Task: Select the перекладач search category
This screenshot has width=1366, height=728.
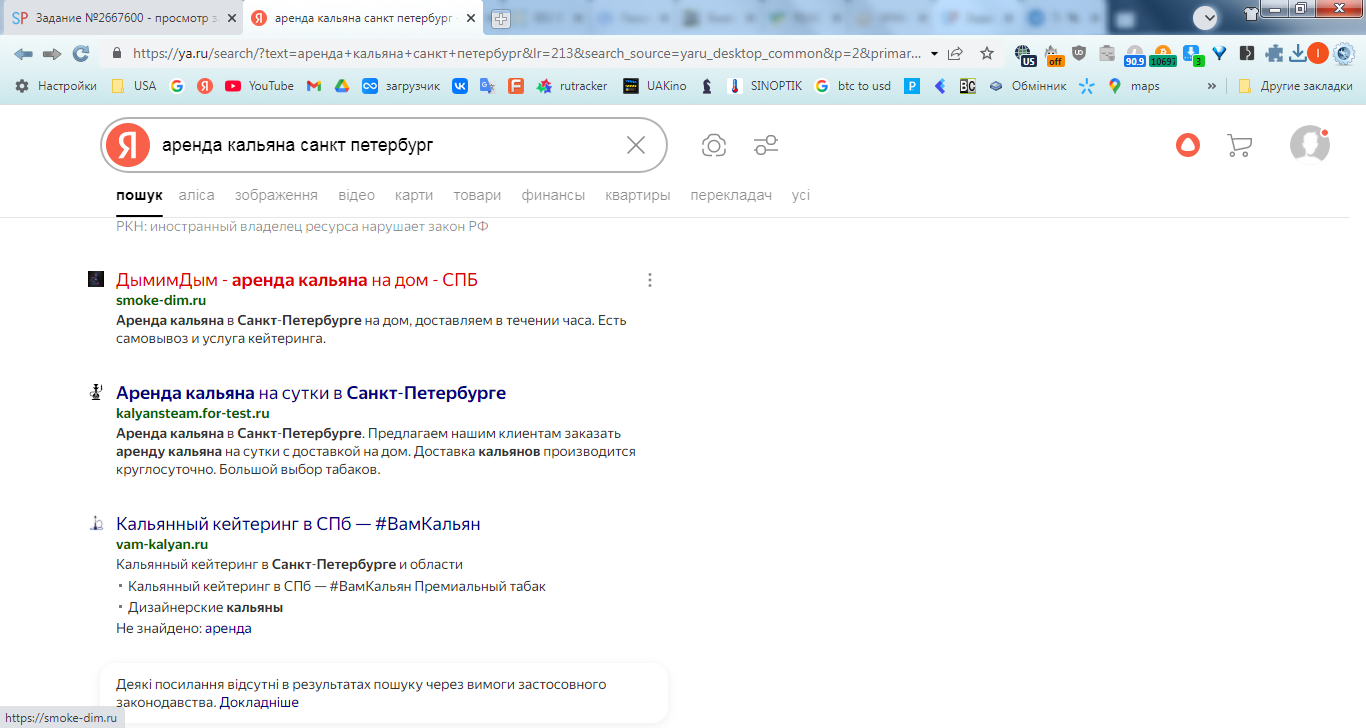Action: point(731,195)
